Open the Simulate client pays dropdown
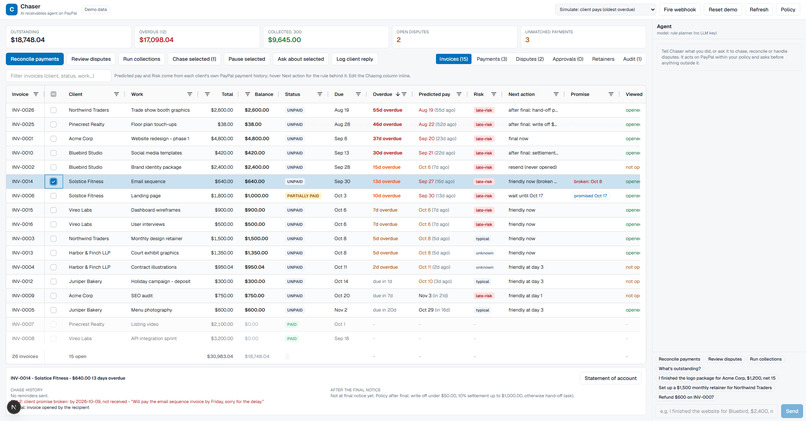806x421 pixels. [x=606, y=9]
